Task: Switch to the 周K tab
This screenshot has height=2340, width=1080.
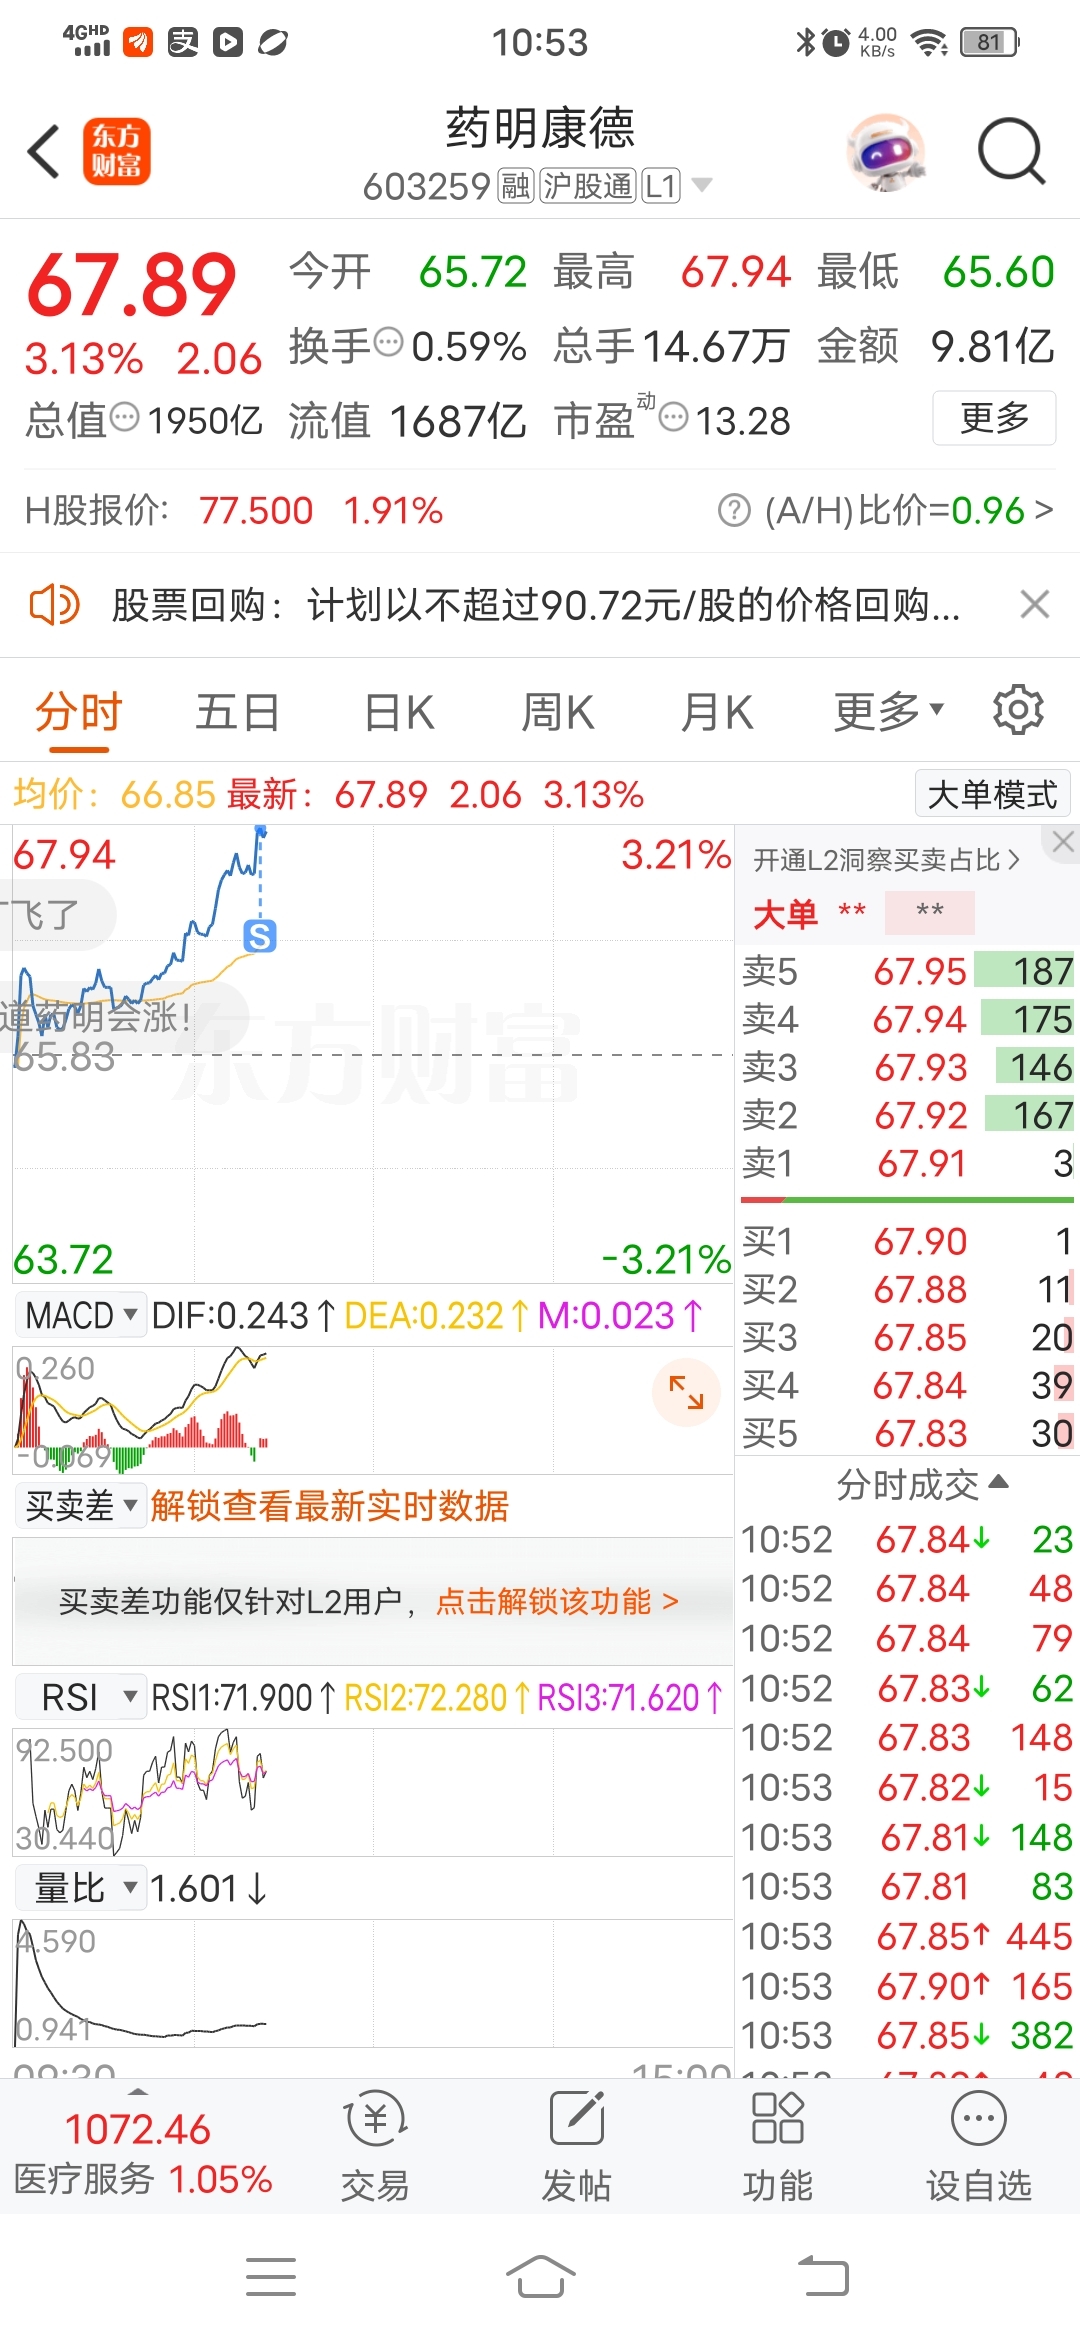Action: click(x=558, y=713)
